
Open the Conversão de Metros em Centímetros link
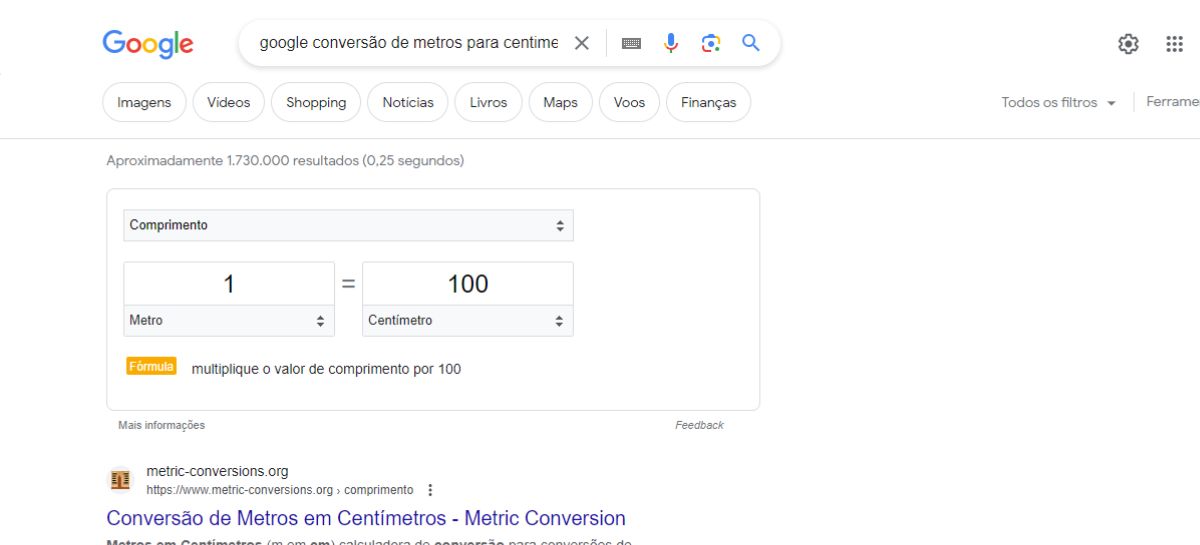(366, 518)
